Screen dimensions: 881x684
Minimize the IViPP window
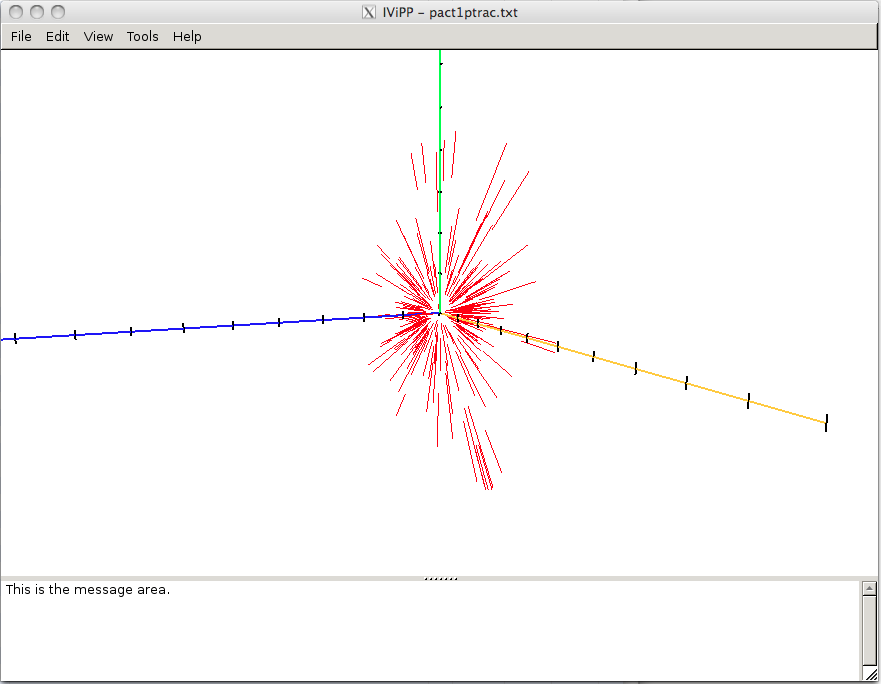pyautogui.click(x=36, y=12)
